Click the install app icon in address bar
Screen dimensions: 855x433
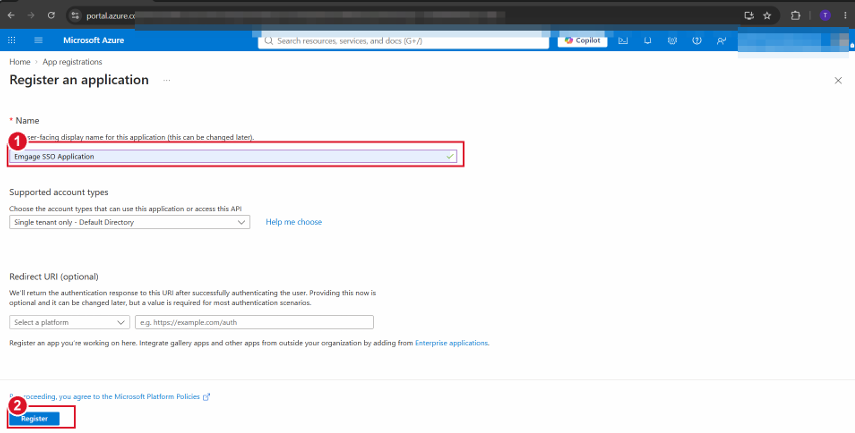click(x=749, y=15)
